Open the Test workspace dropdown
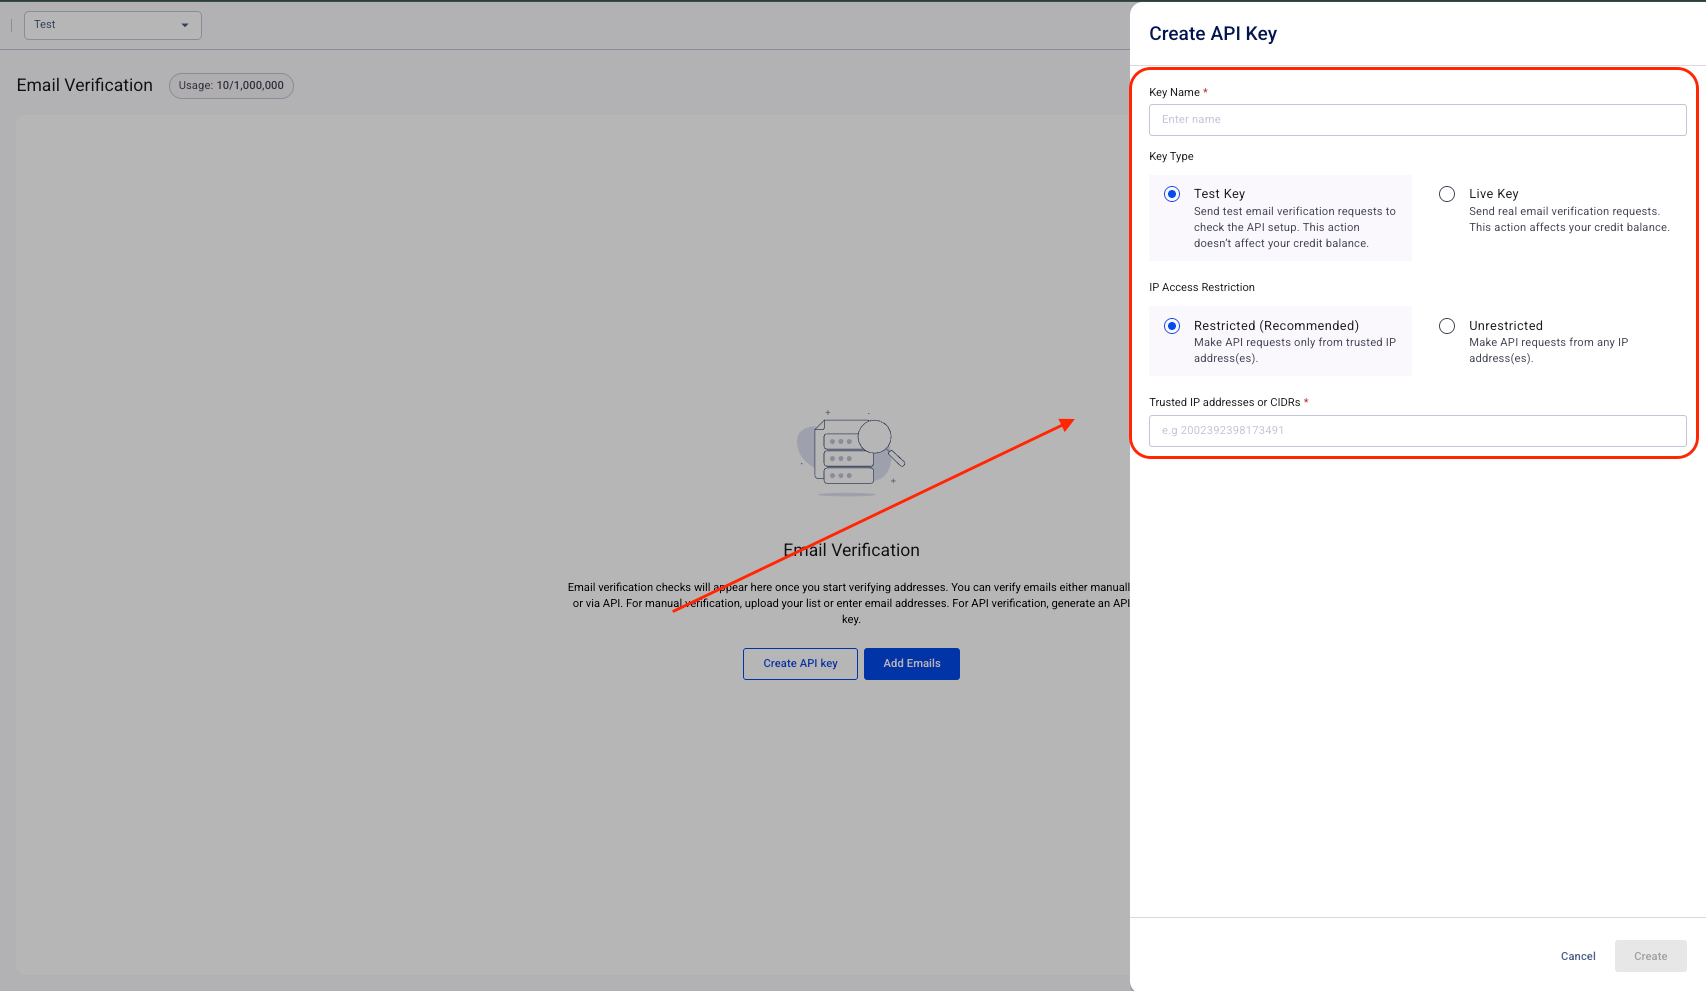Screen dimensions: 1706x991 coord(112,25)
